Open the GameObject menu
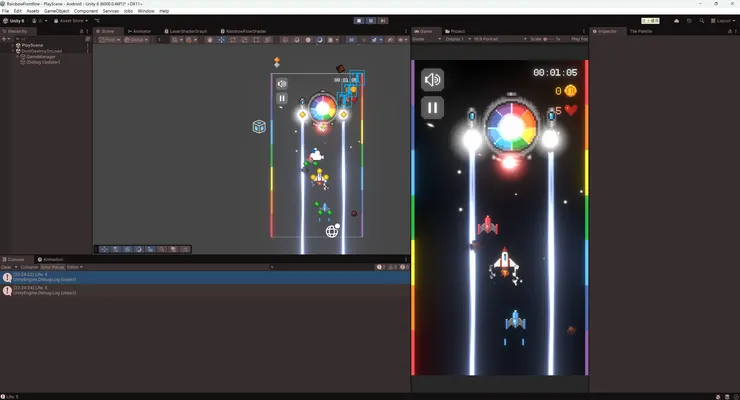Image resolution: width=740 pixels, height=400 pixels. (x=57, y=11)
